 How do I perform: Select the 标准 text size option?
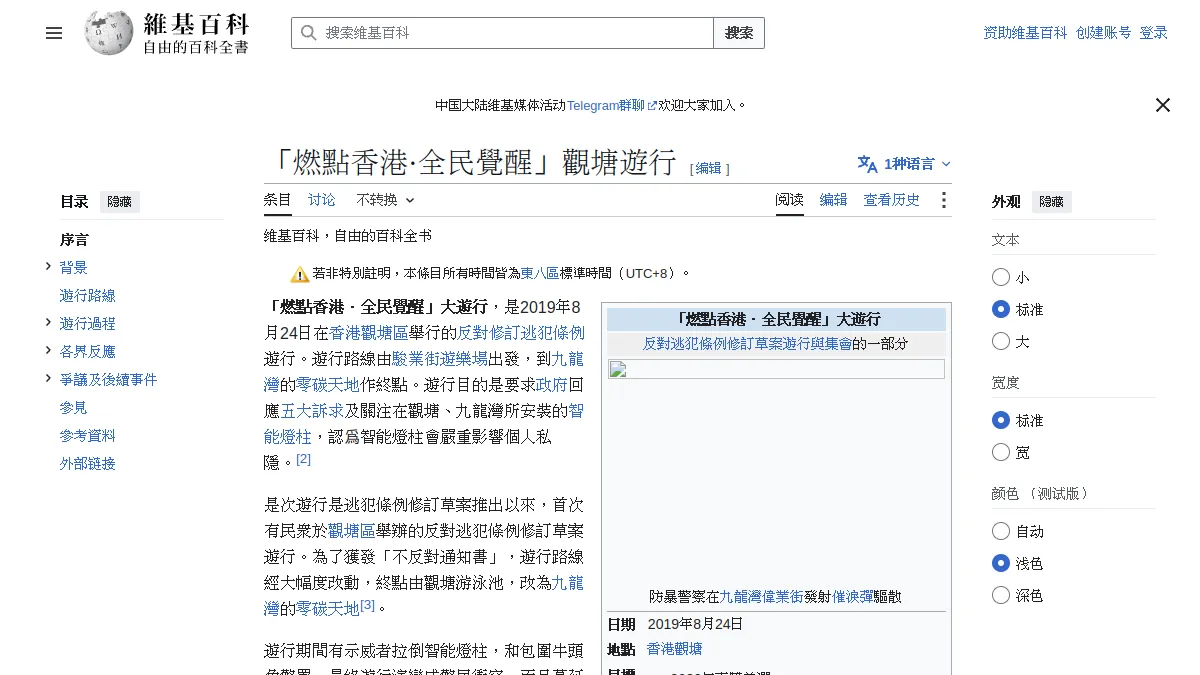[x=1001, y=309]
